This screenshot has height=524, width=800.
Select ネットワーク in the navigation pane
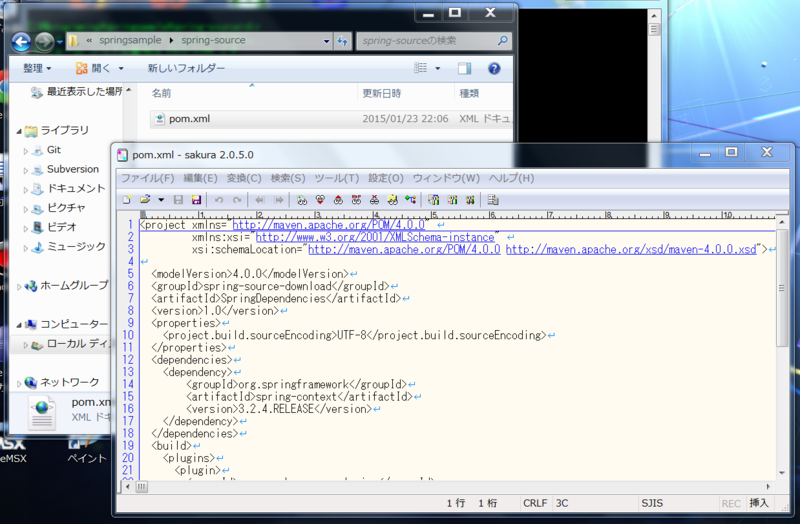tap(69, 382)
